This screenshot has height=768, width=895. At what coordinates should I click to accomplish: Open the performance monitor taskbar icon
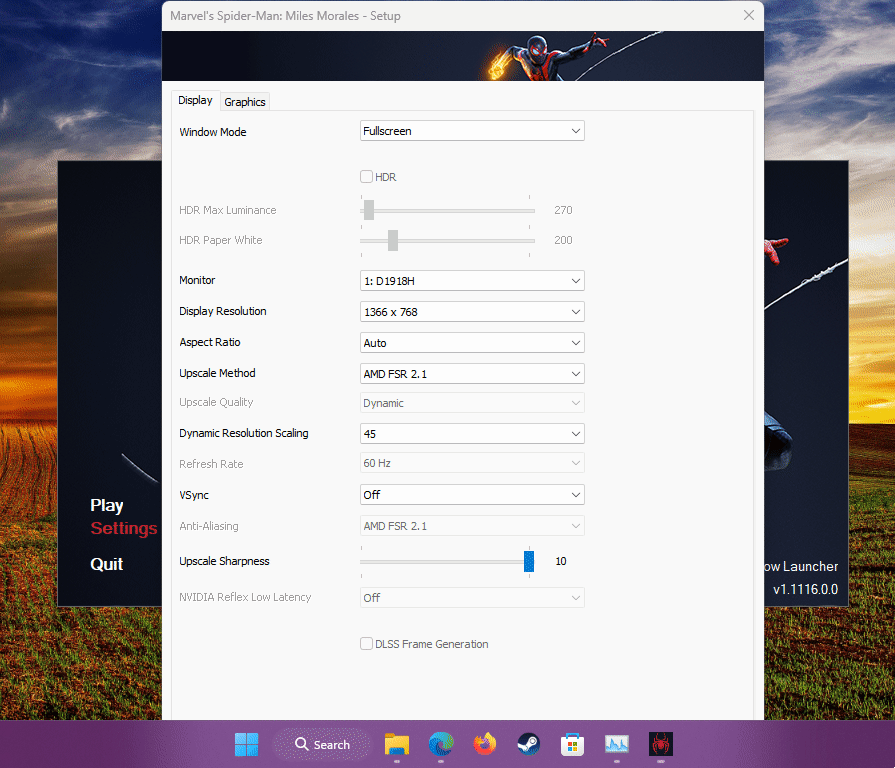click(x=616, y=744)
